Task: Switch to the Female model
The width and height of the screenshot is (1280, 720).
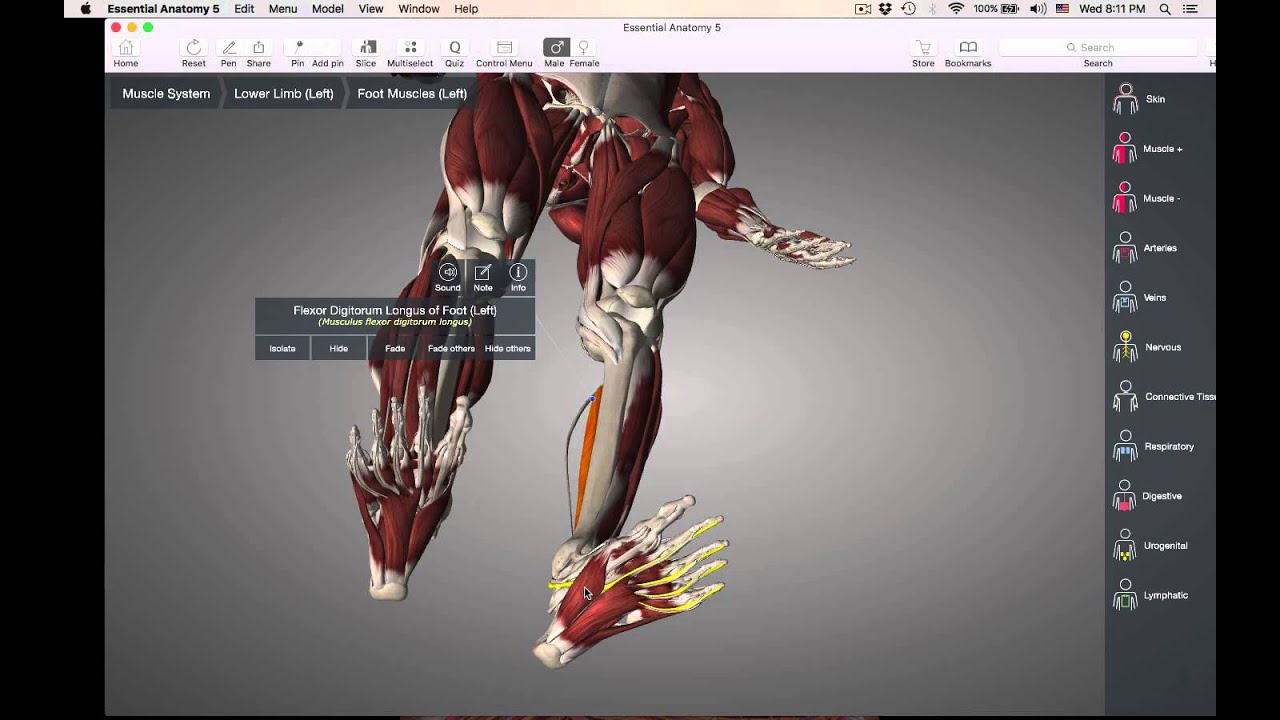Action: click(584, 53)
